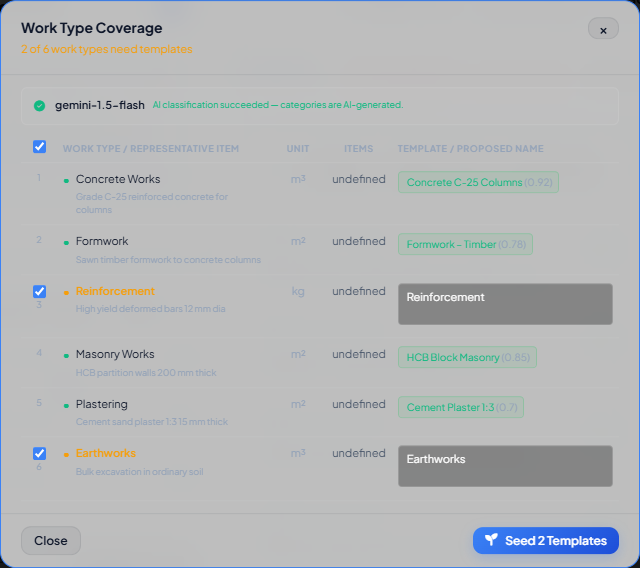Click 'Bulk excavation in ordinary soil'
This screenshot has height=568, width=640.
[140, 472]
